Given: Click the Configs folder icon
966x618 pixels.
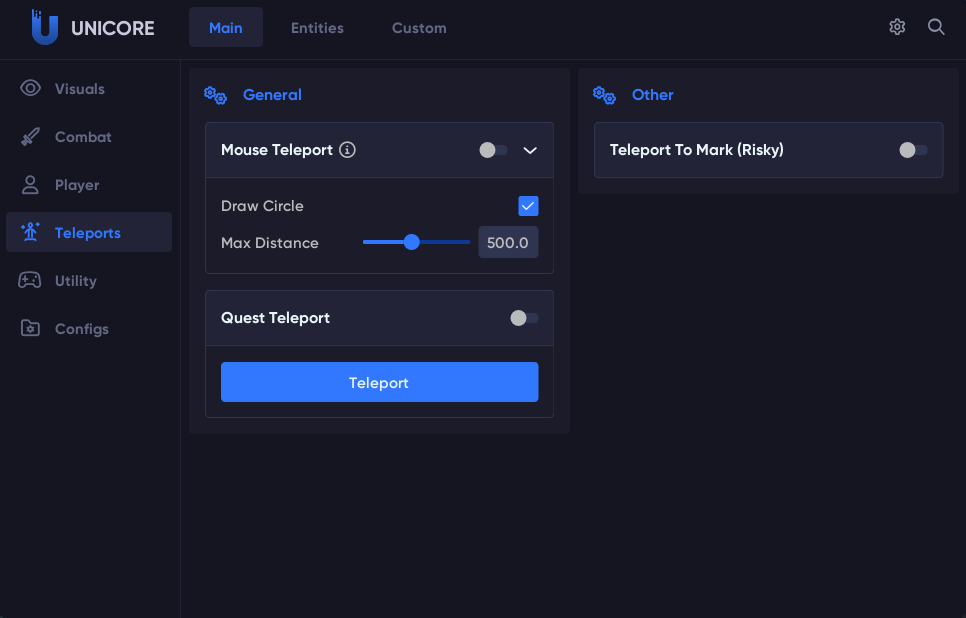Looking at the screenshot, I should [x=30, y=329].
